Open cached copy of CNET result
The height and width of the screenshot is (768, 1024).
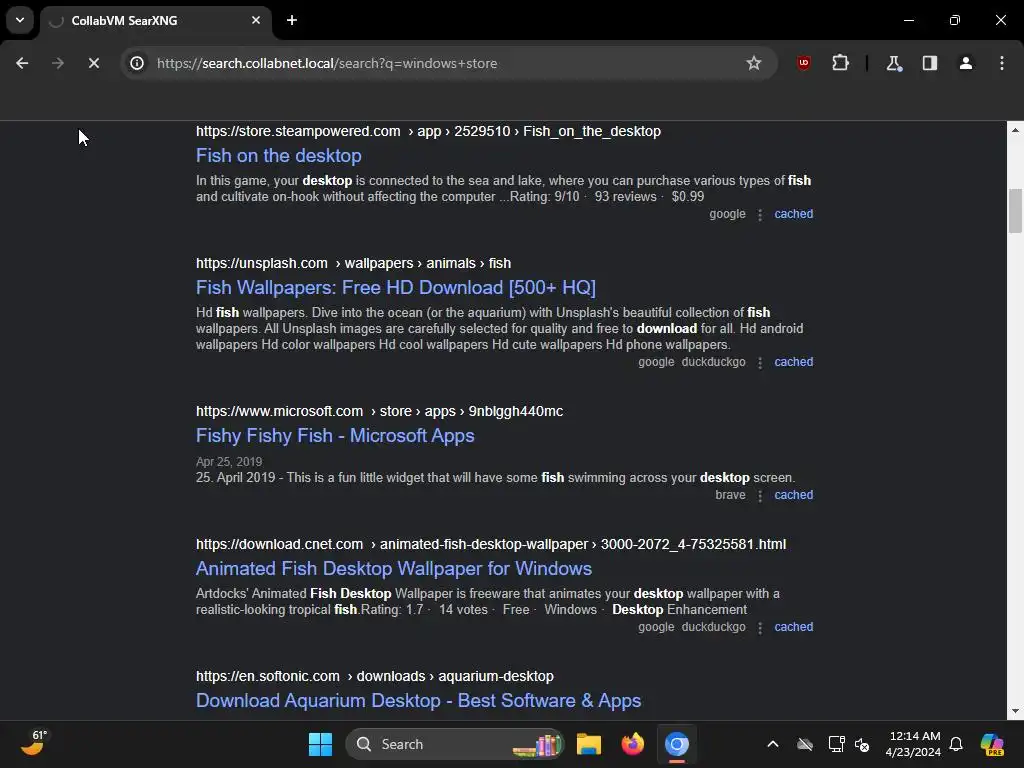click(x=793, y=627)
